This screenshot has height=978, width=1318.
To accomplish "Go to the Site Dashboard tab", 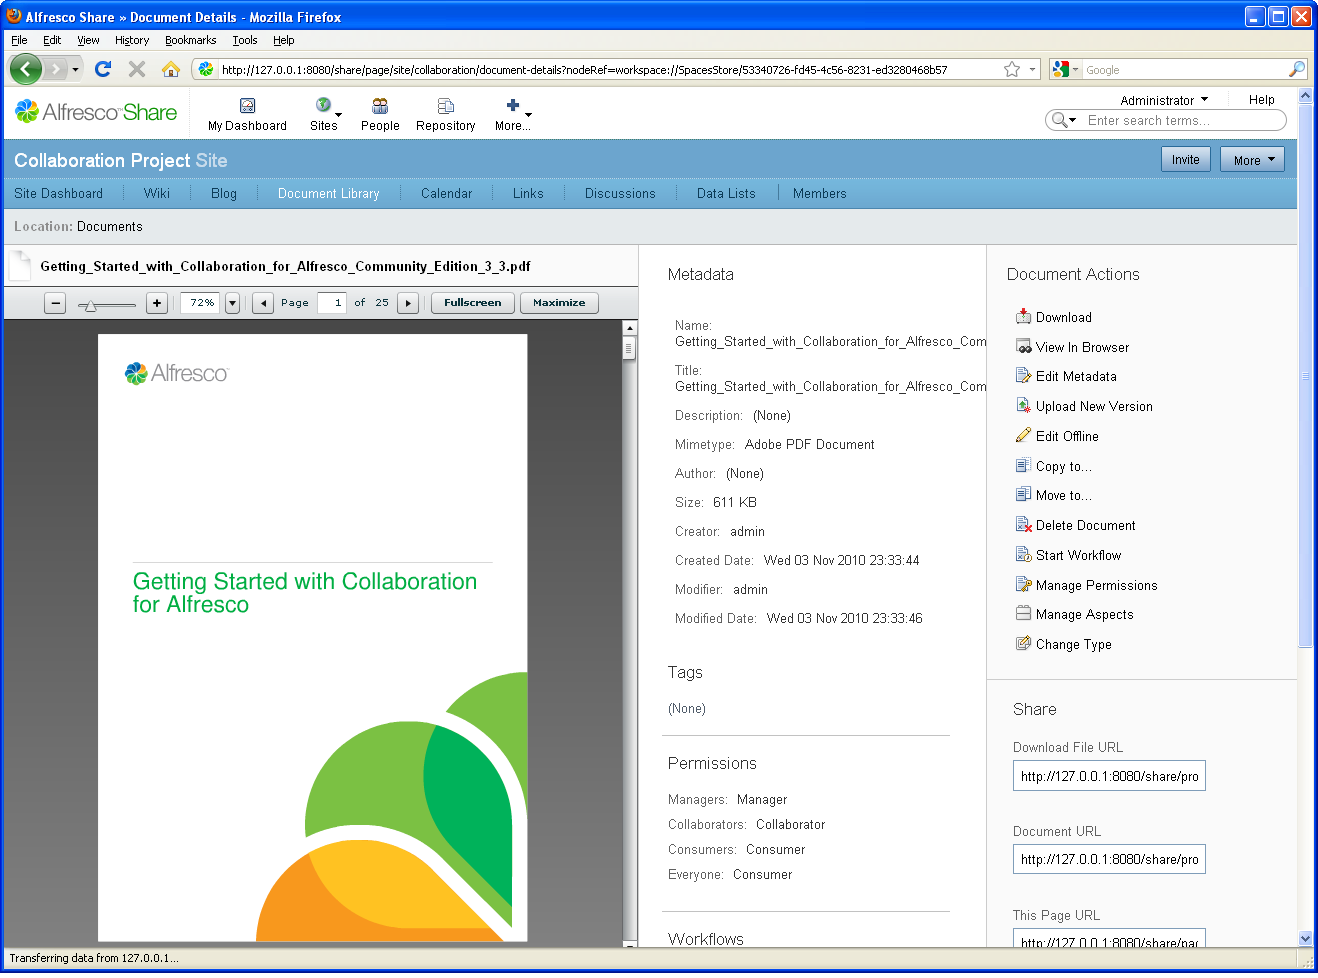I will tap(58, 194).
